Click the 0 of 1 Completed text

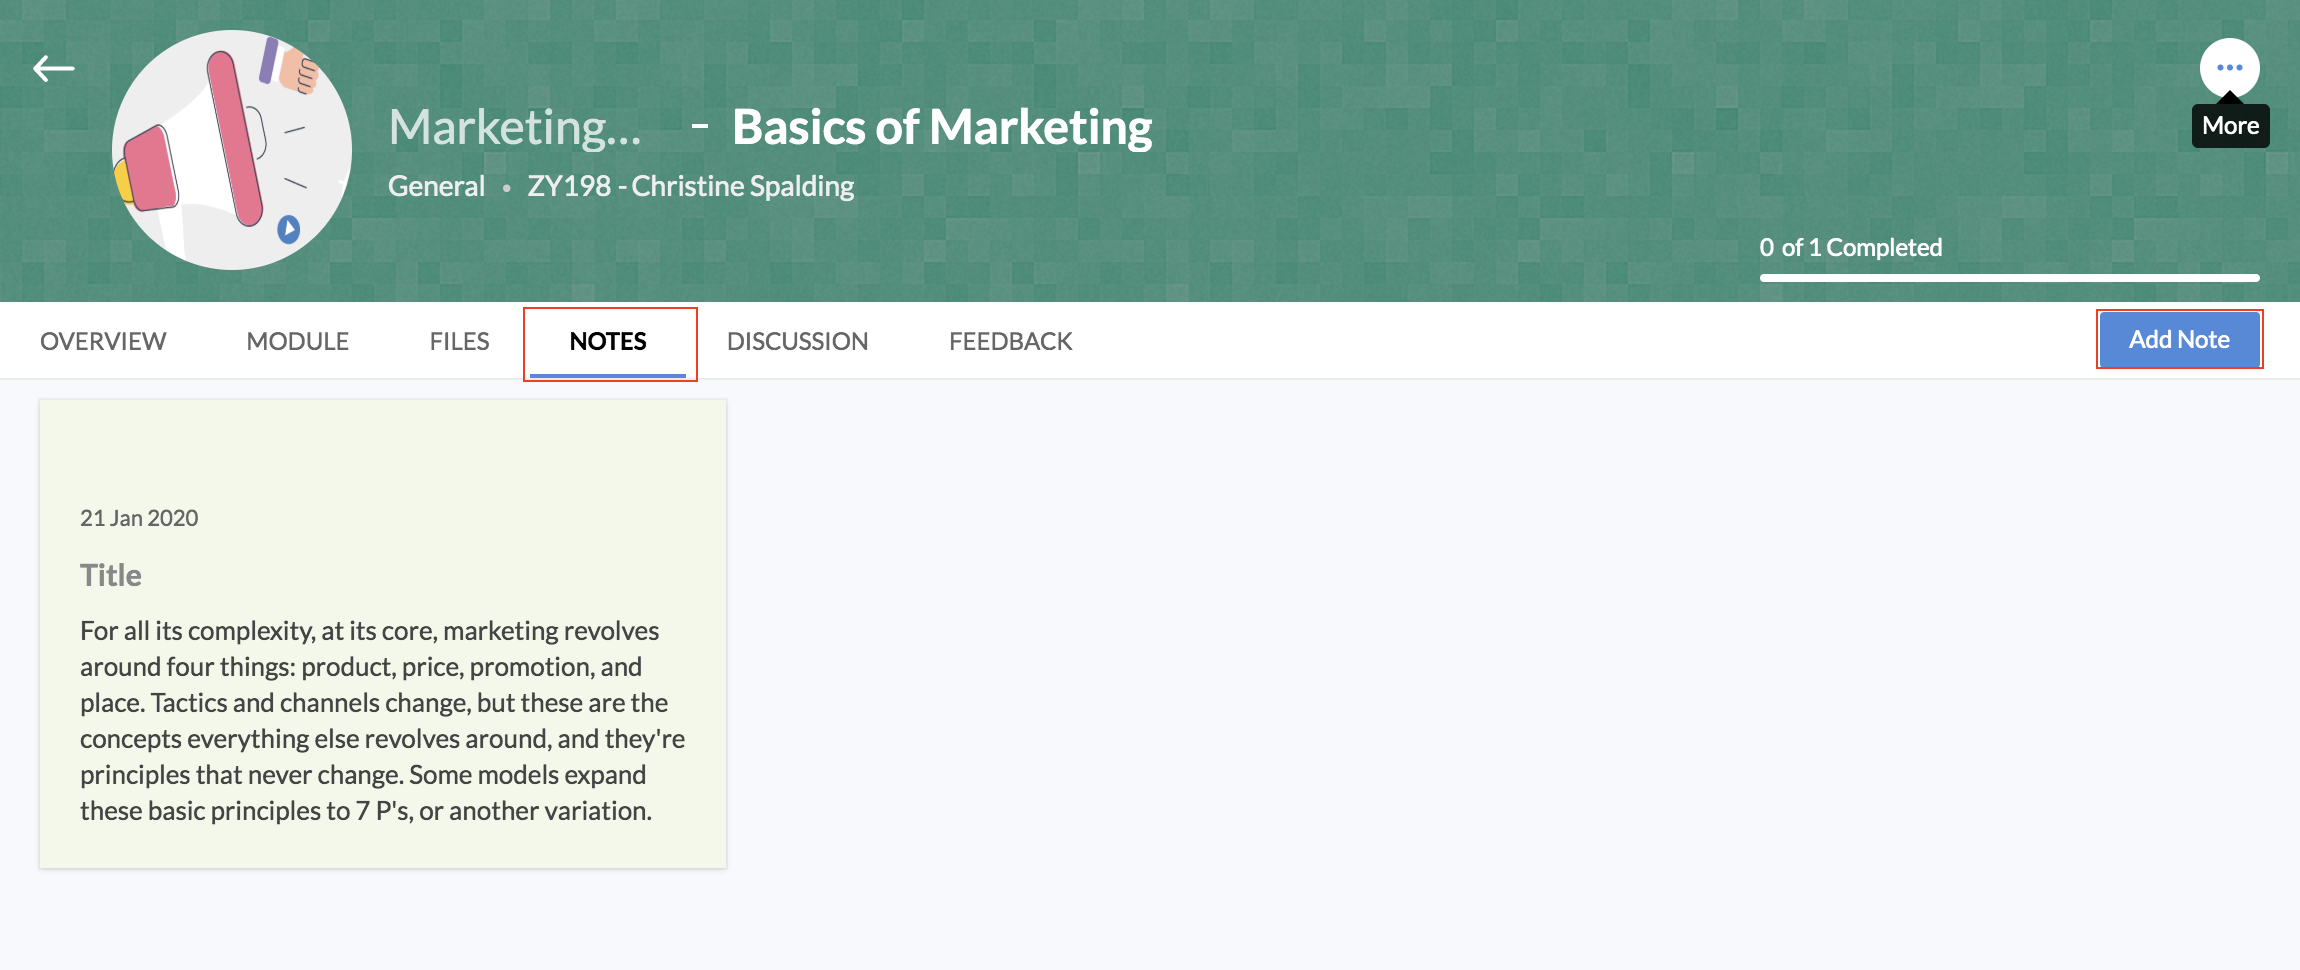pos(1851,247)
